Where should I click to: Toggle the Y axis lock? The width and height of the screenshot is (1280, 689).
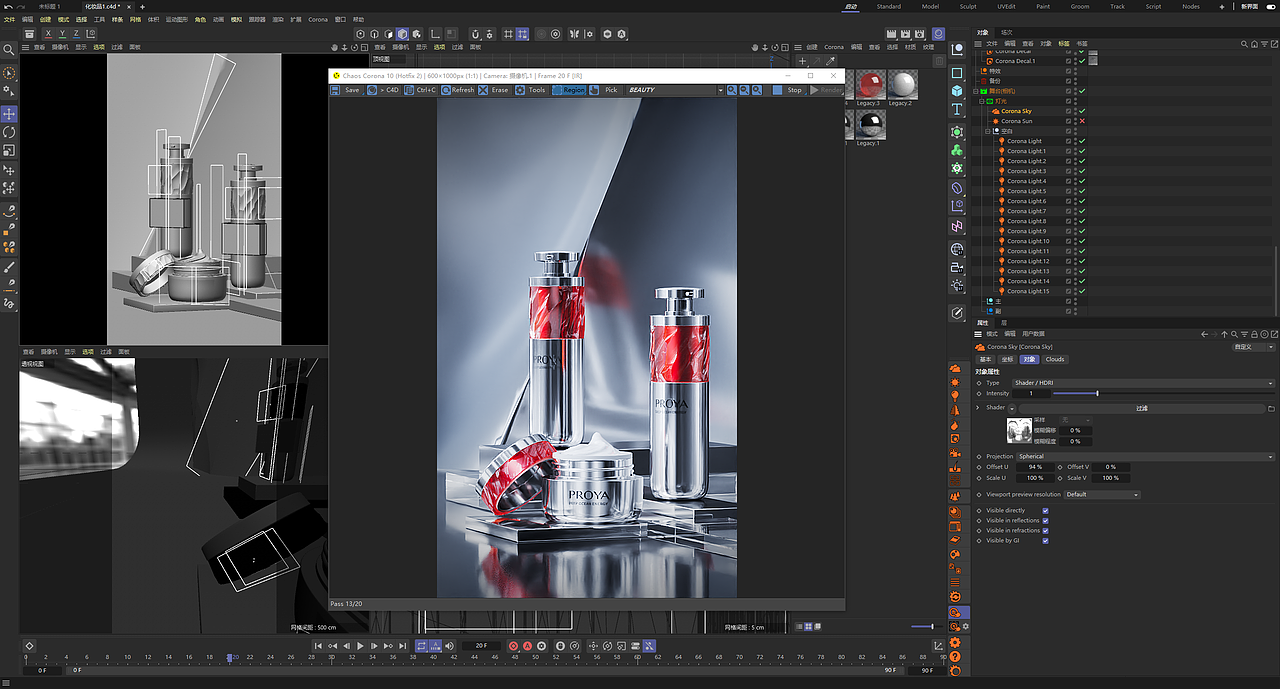pyautogui.click(x=62, y=34)
